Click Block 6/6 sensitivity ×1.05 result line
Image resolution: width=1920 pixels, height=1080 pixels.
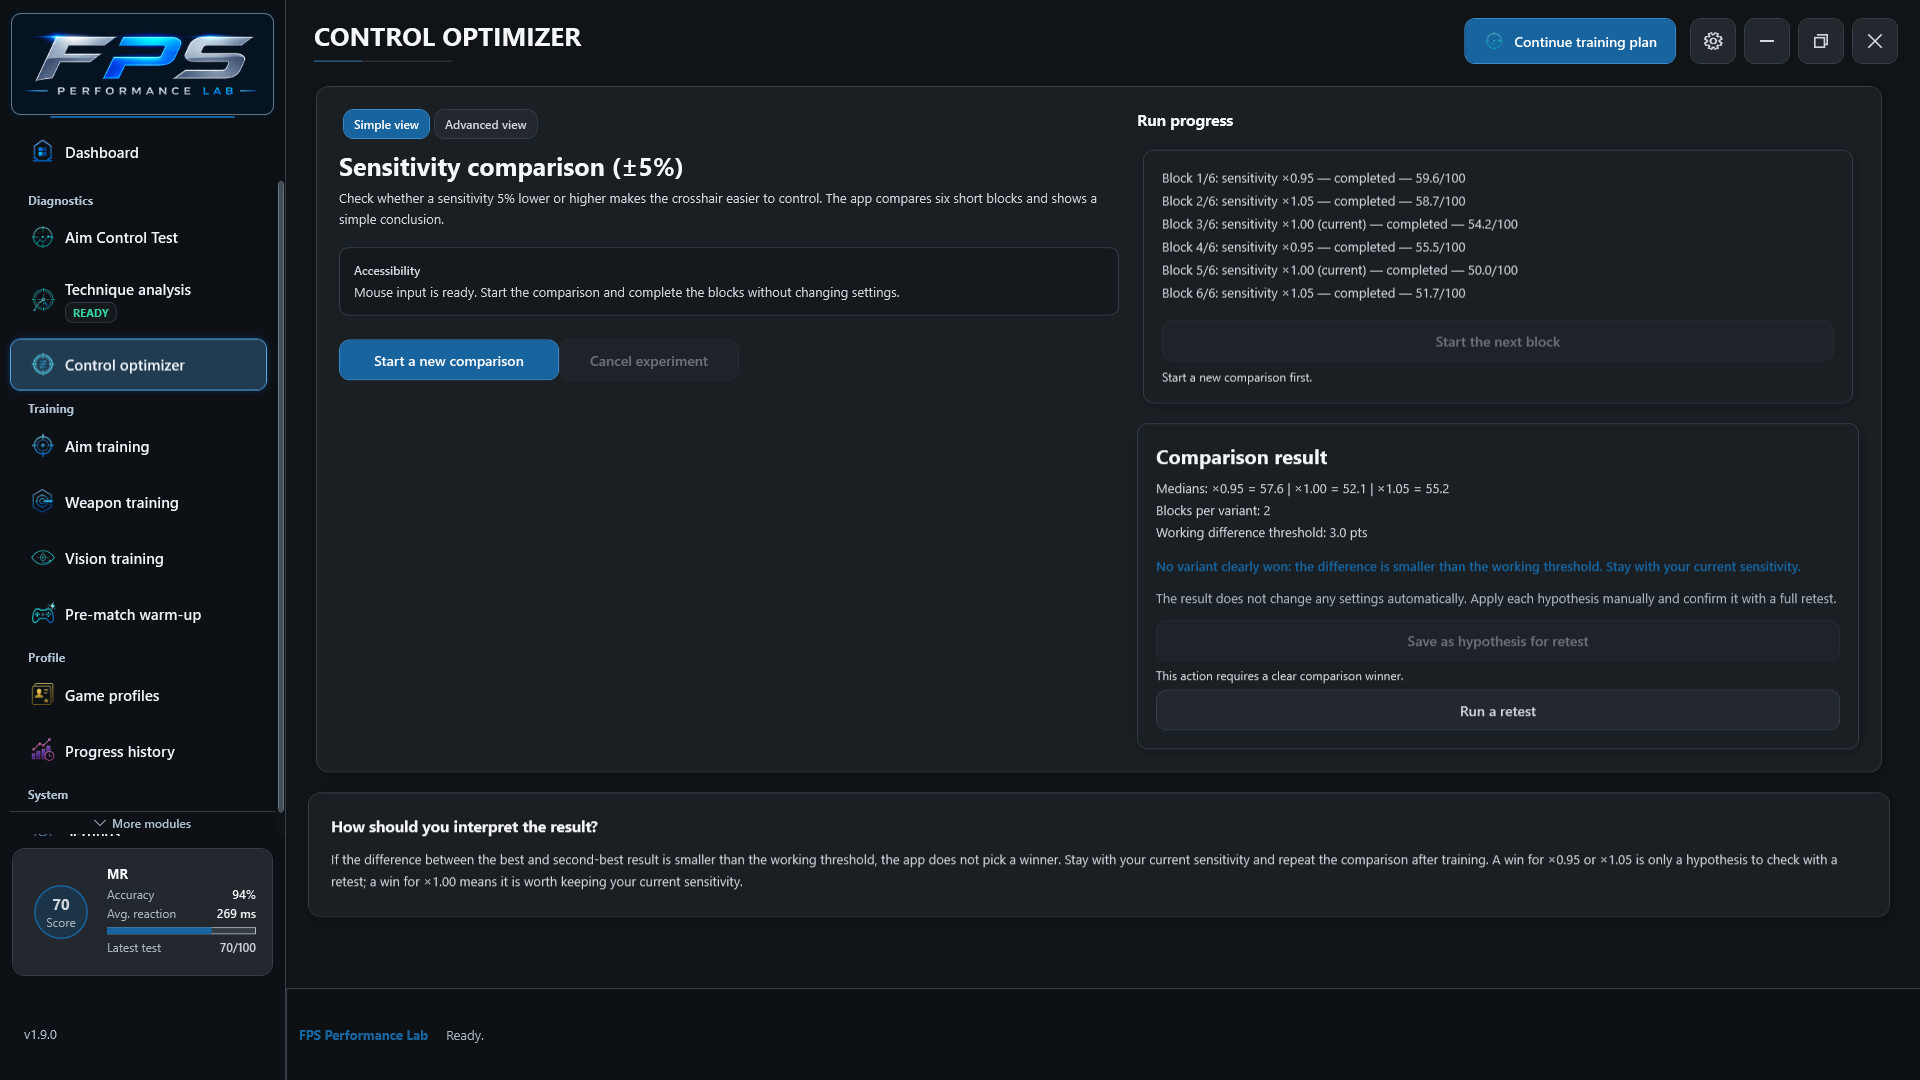pos(1313,293)
